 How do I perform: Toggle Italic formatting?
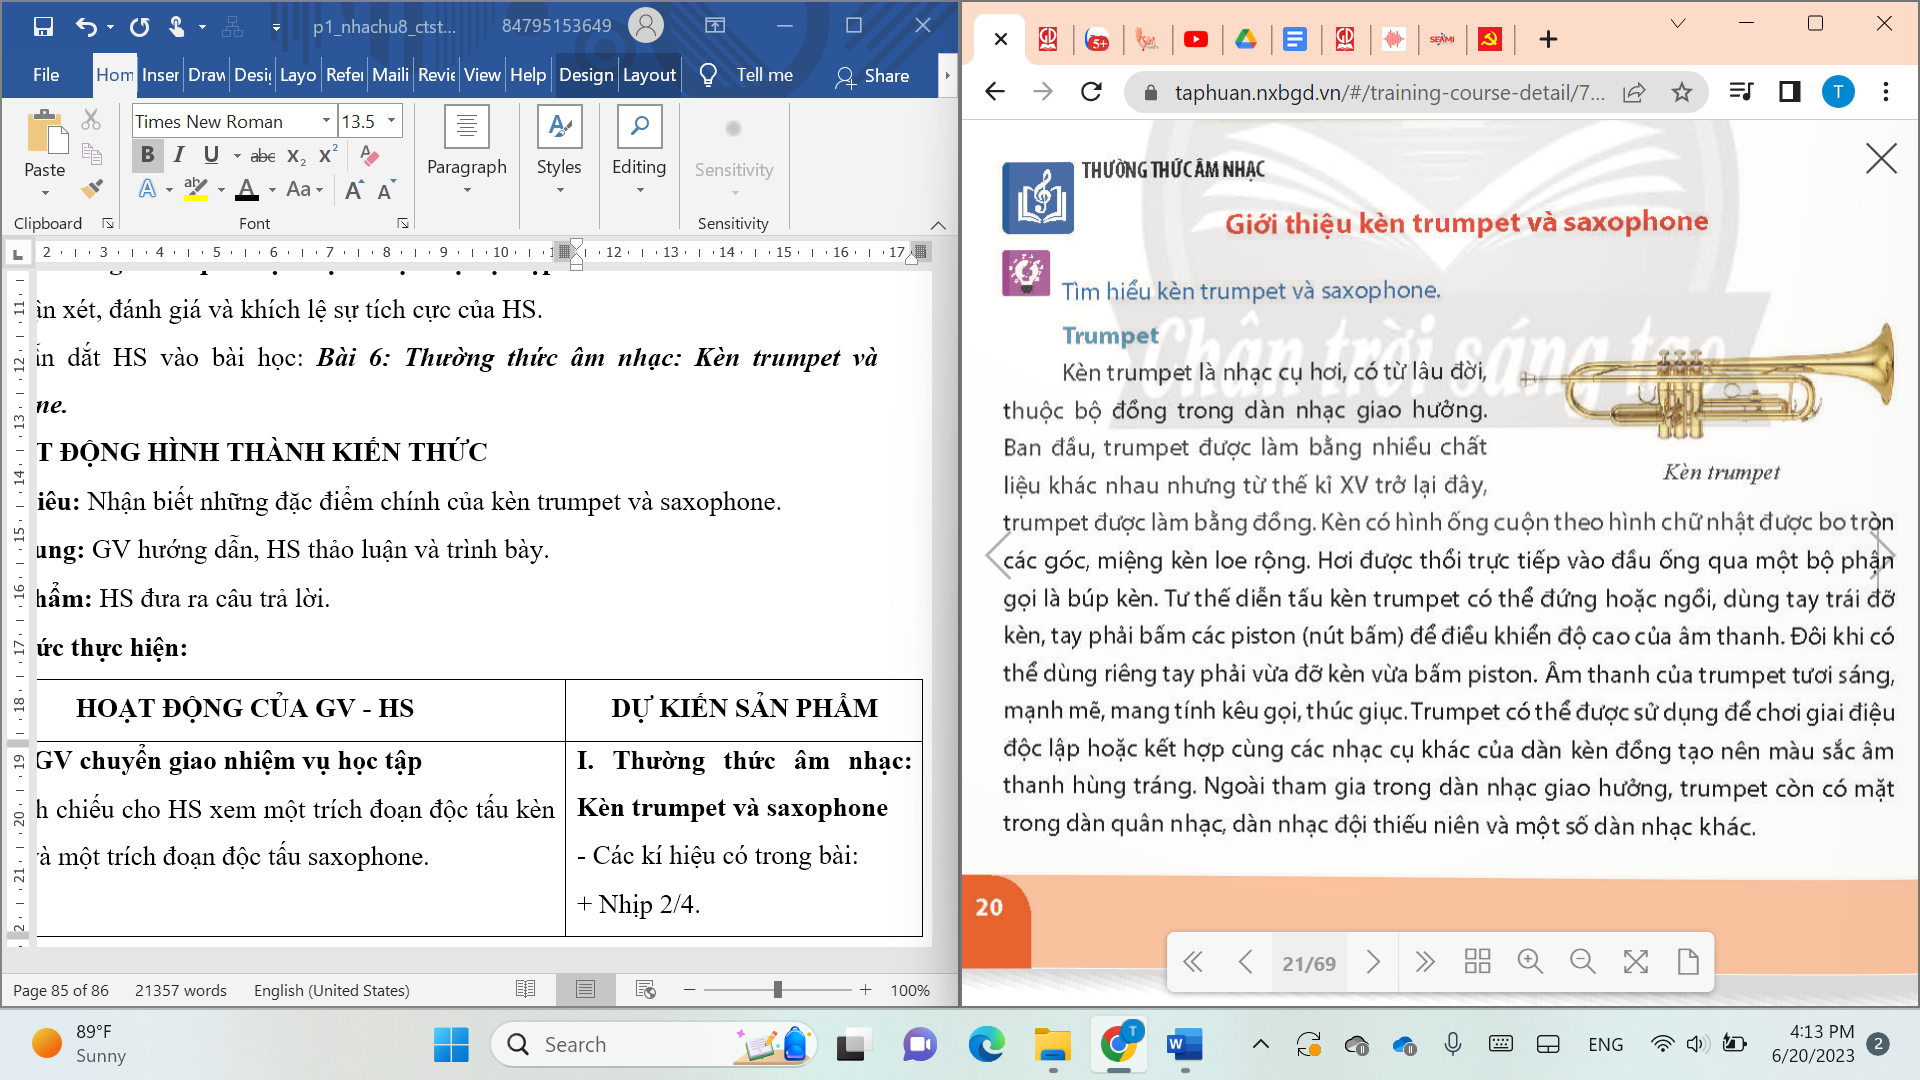[x=179, y=155]
